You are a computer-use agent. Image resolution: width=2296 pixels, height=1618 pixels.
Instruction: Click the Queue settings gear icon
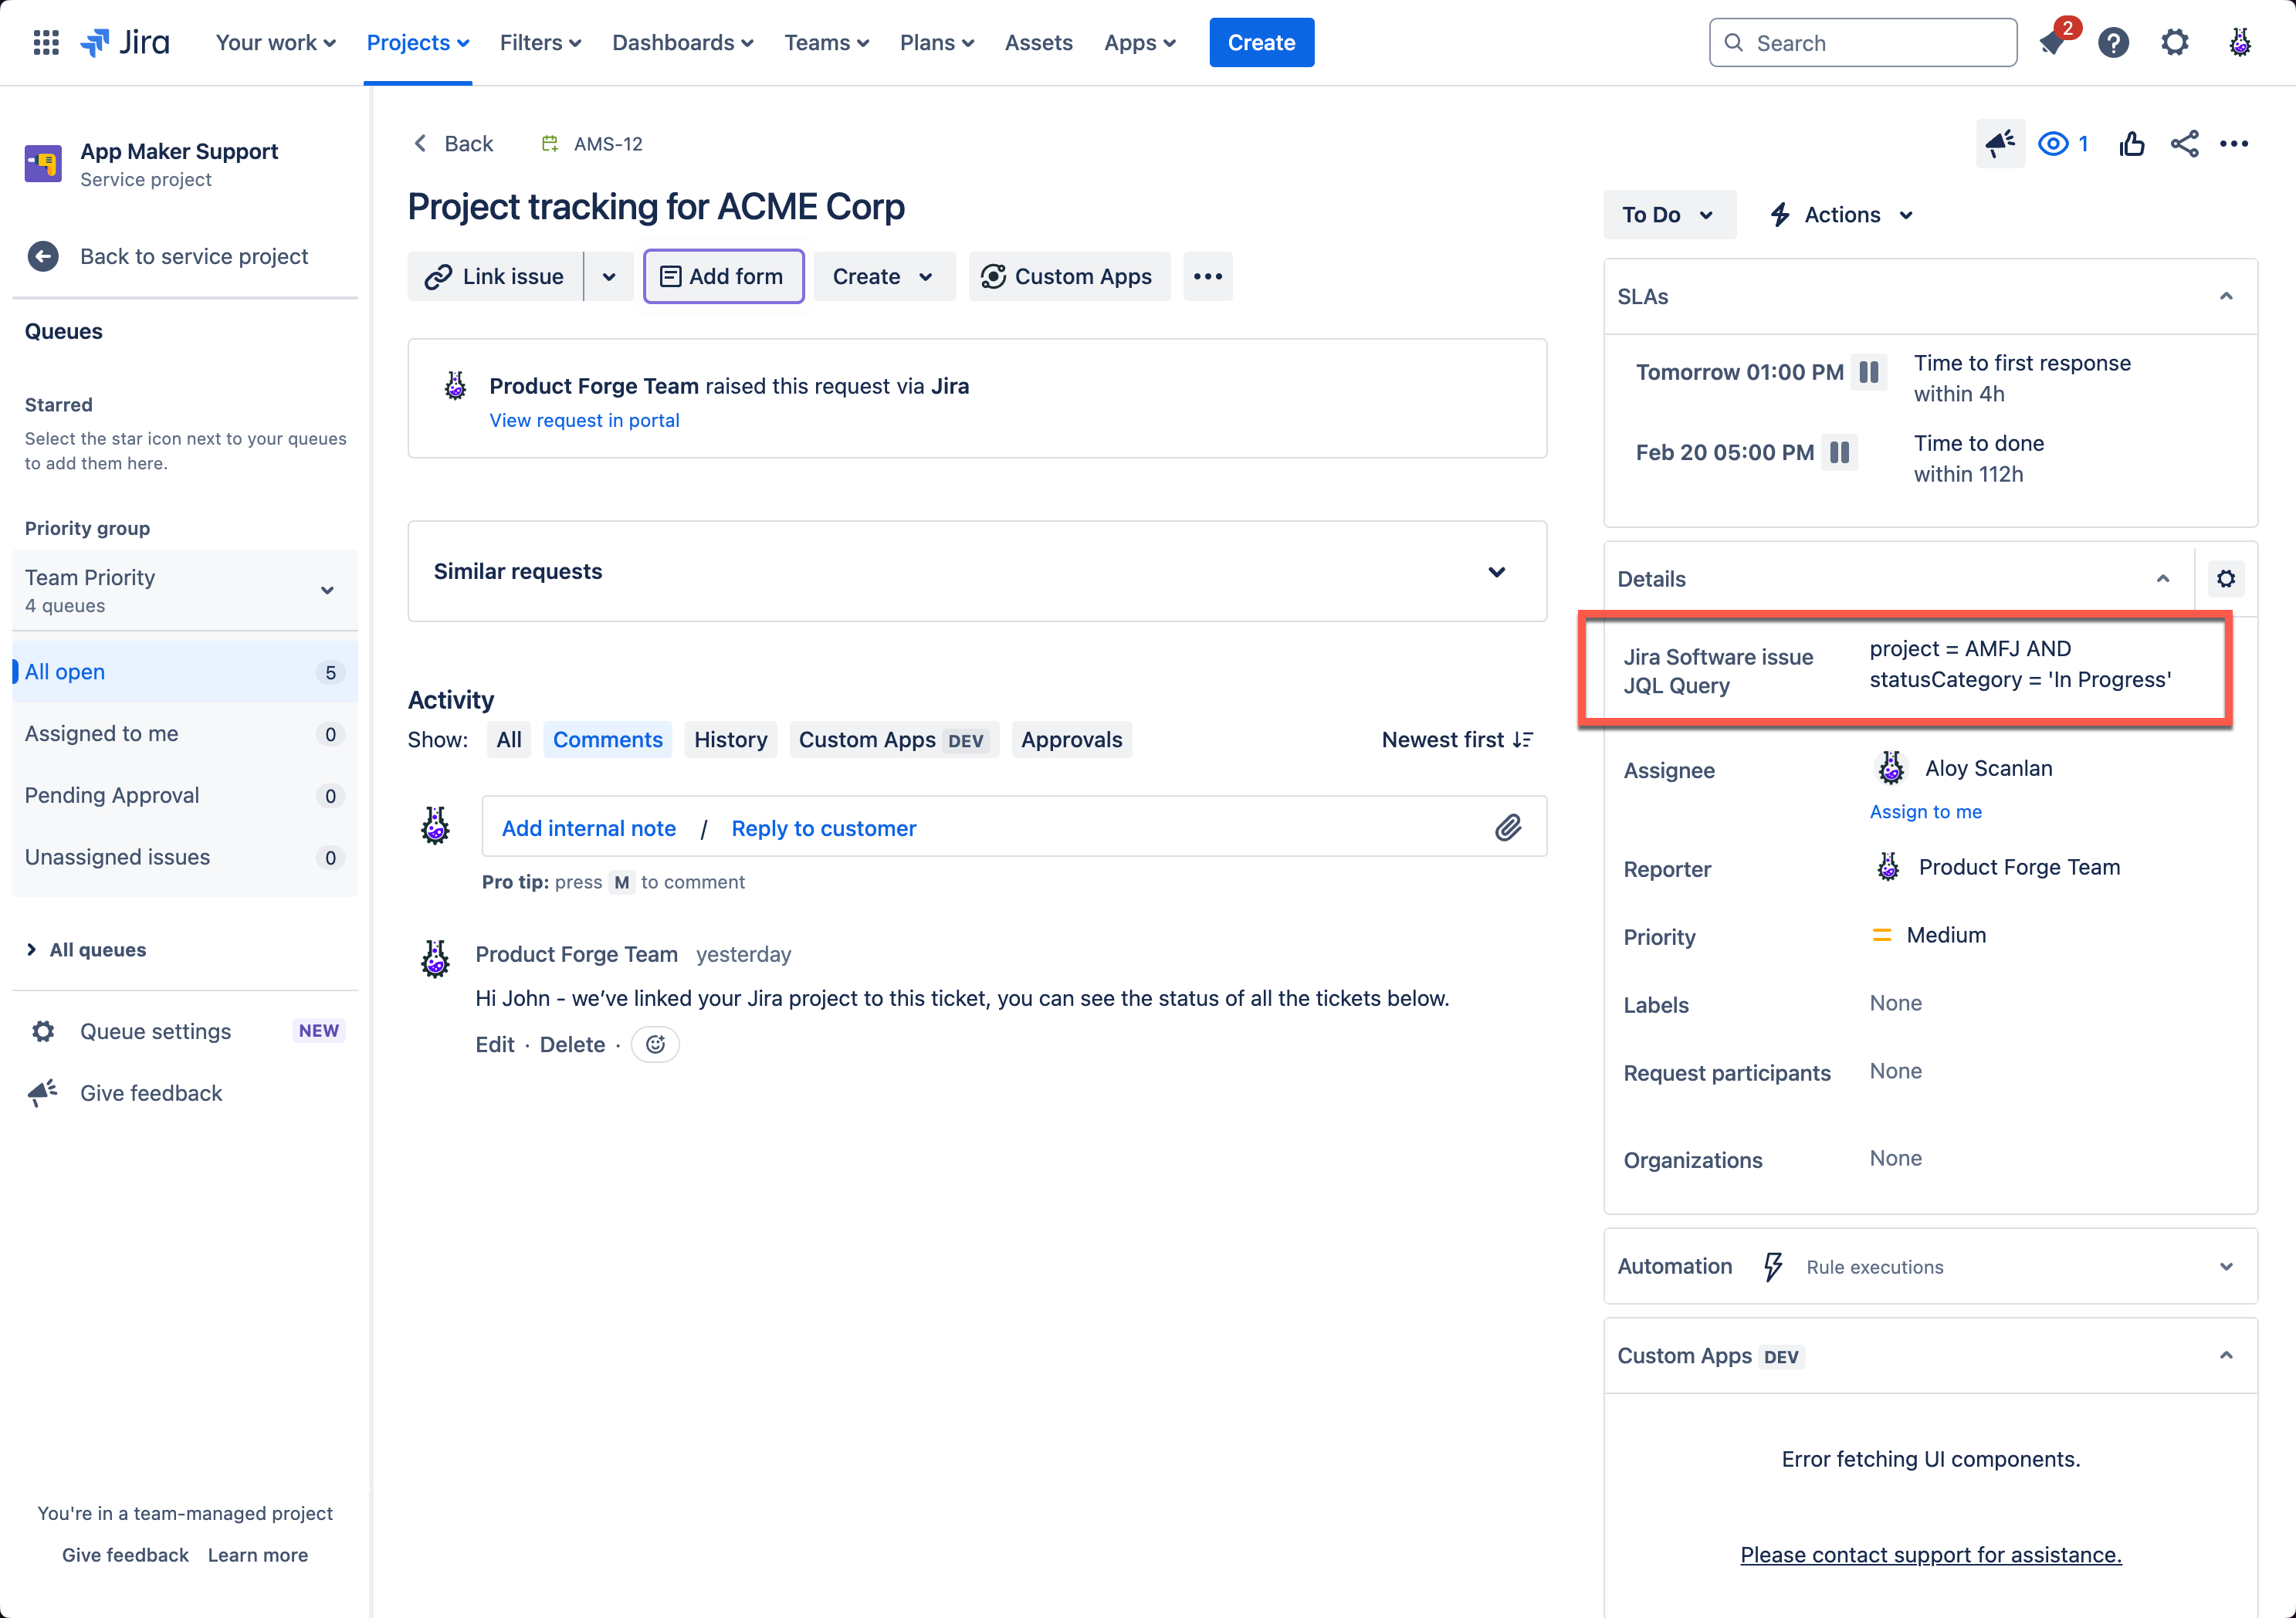[x=43, y=1031]
